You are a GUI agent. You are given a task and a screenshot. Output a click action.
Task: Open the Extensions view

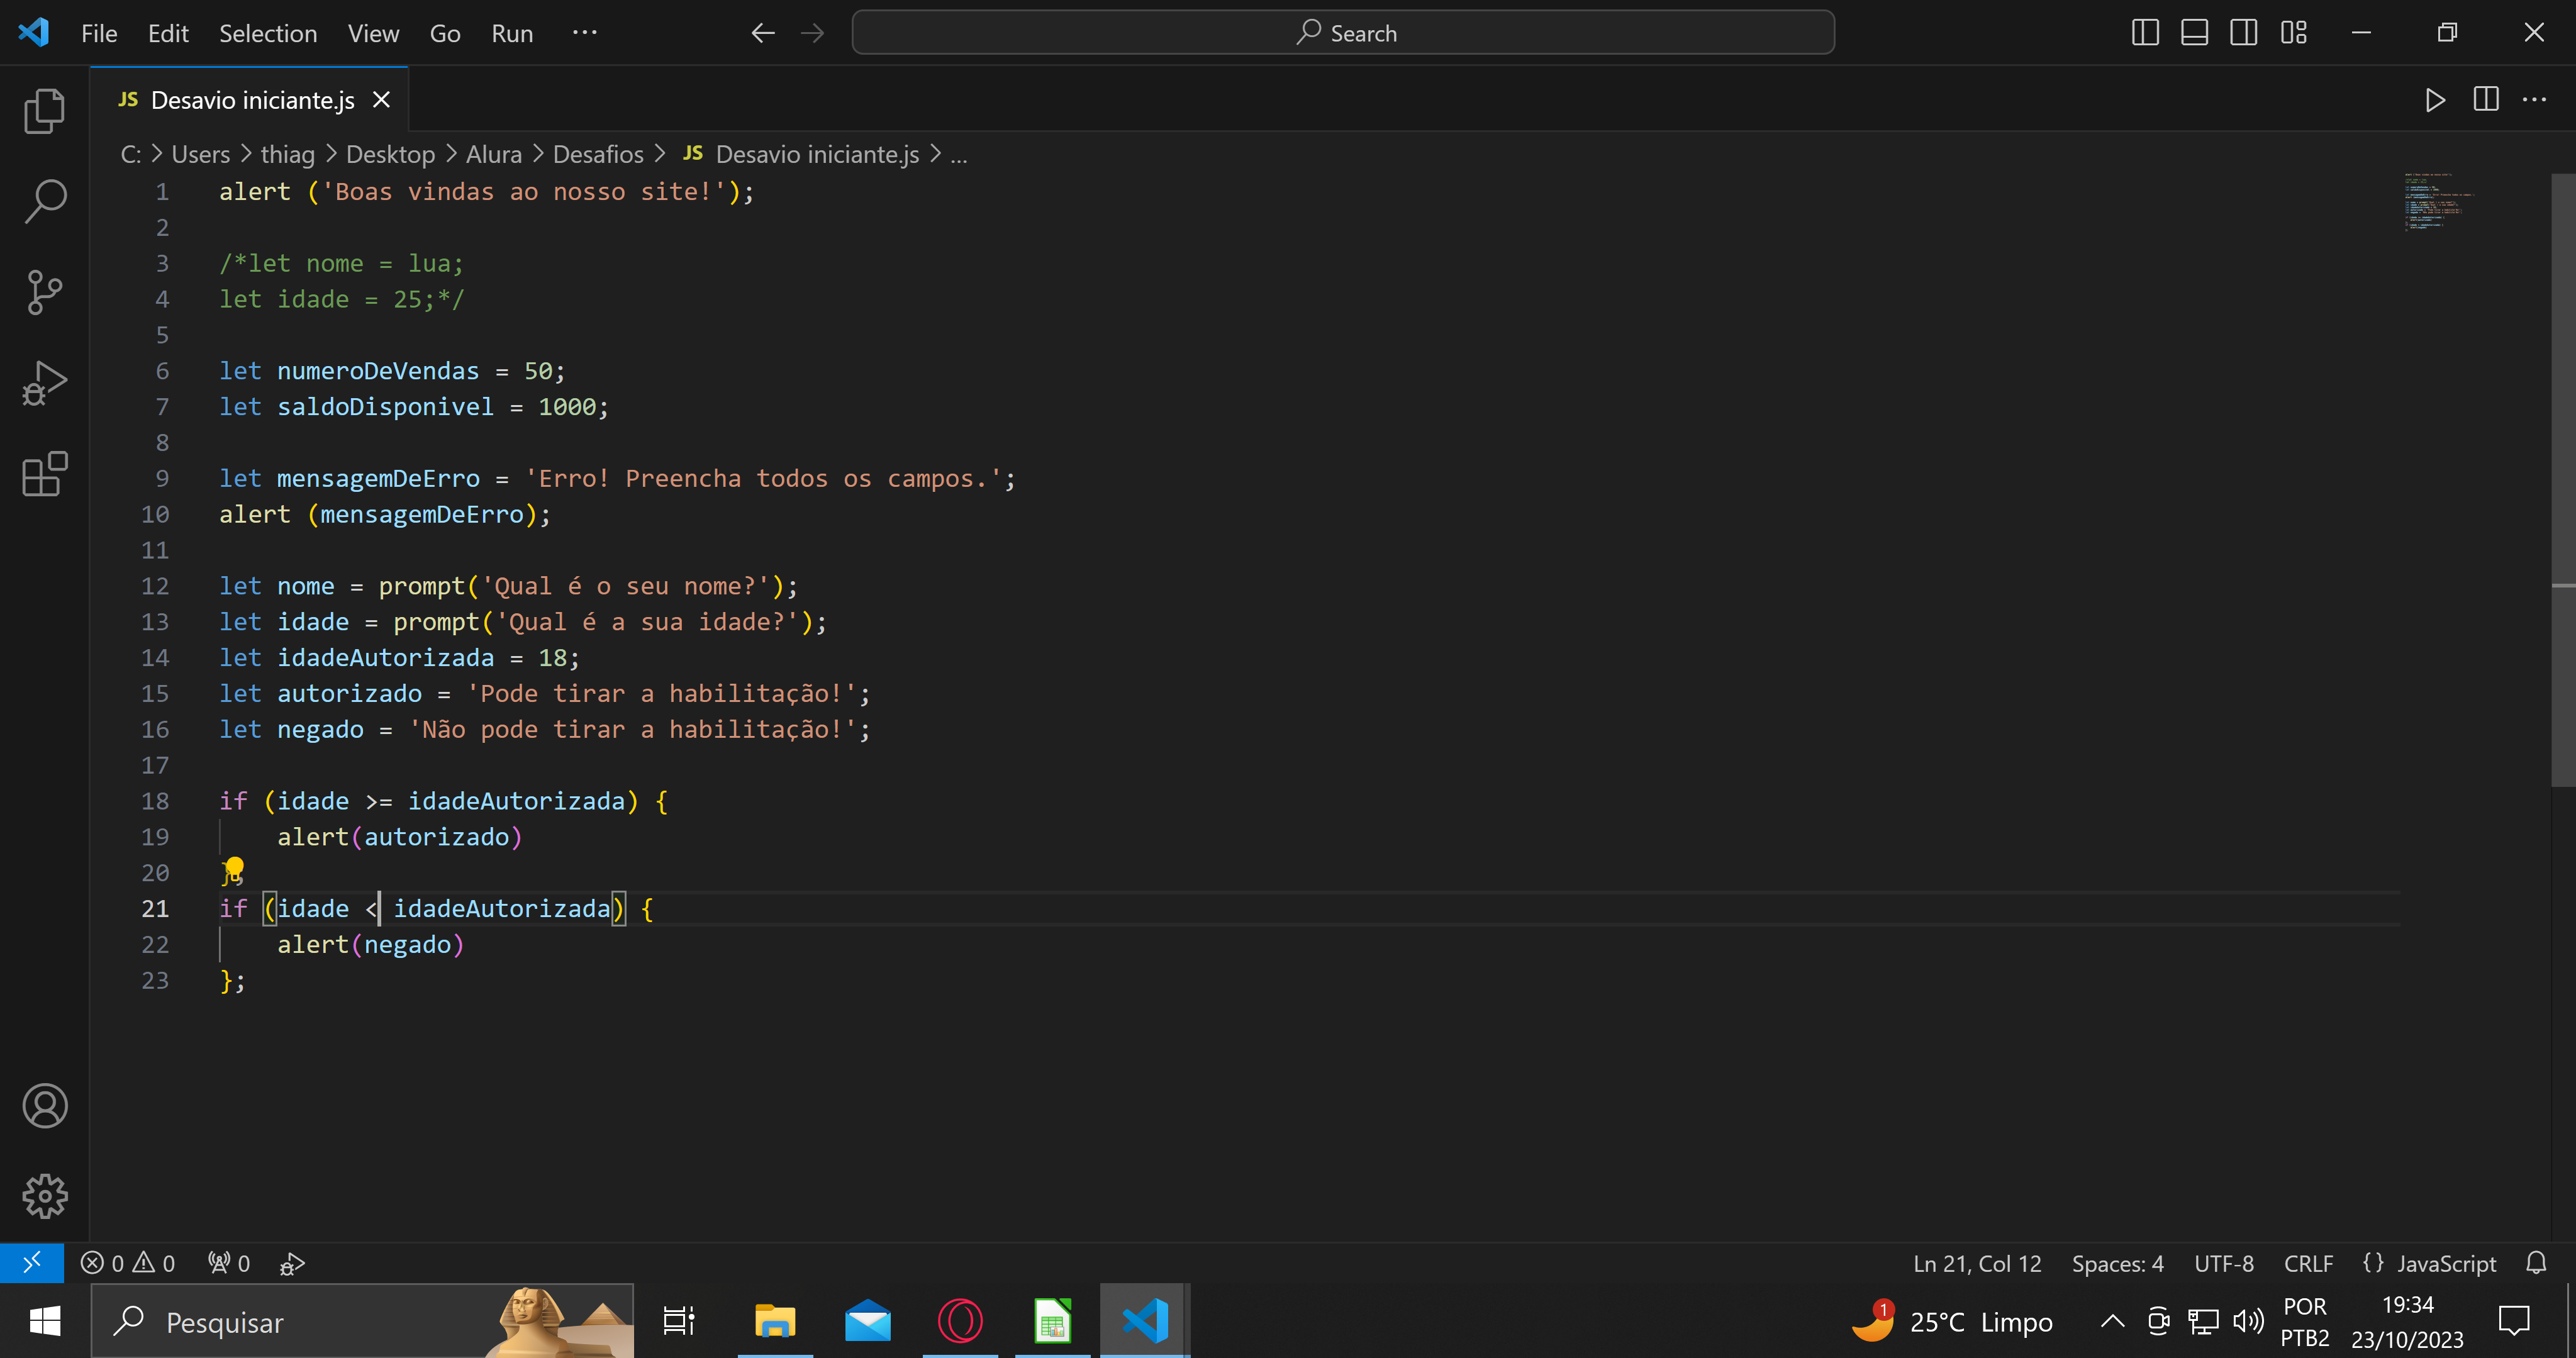pos(44,474)
